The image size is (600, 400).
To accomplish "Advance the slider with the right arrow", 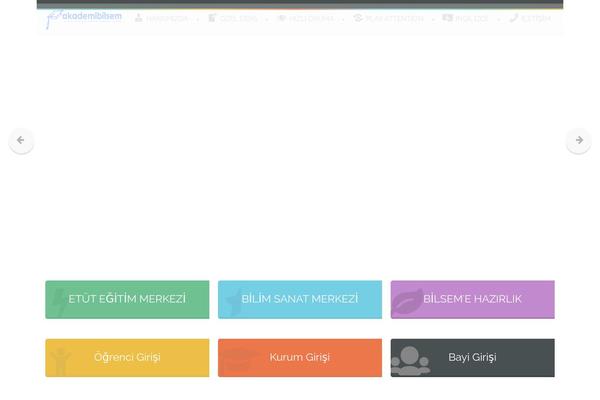I will click(579, 140).
